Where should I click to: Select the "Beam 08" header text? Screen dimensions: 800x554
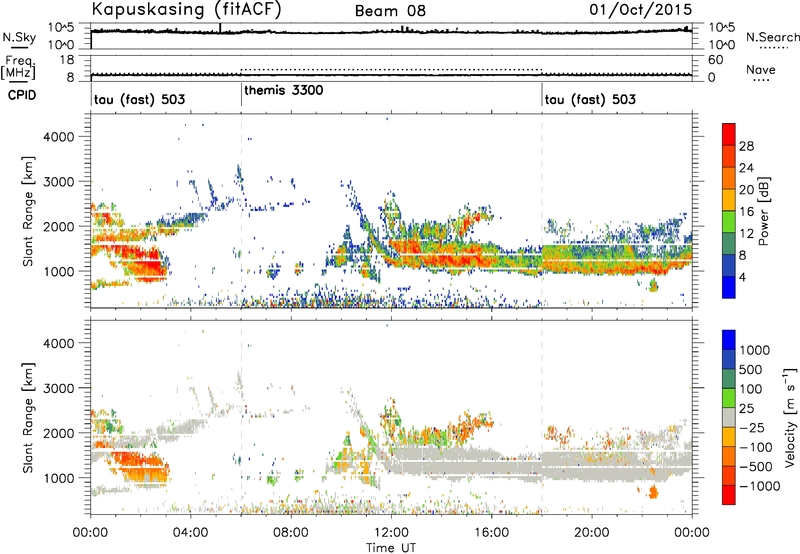tap(390, 11)
